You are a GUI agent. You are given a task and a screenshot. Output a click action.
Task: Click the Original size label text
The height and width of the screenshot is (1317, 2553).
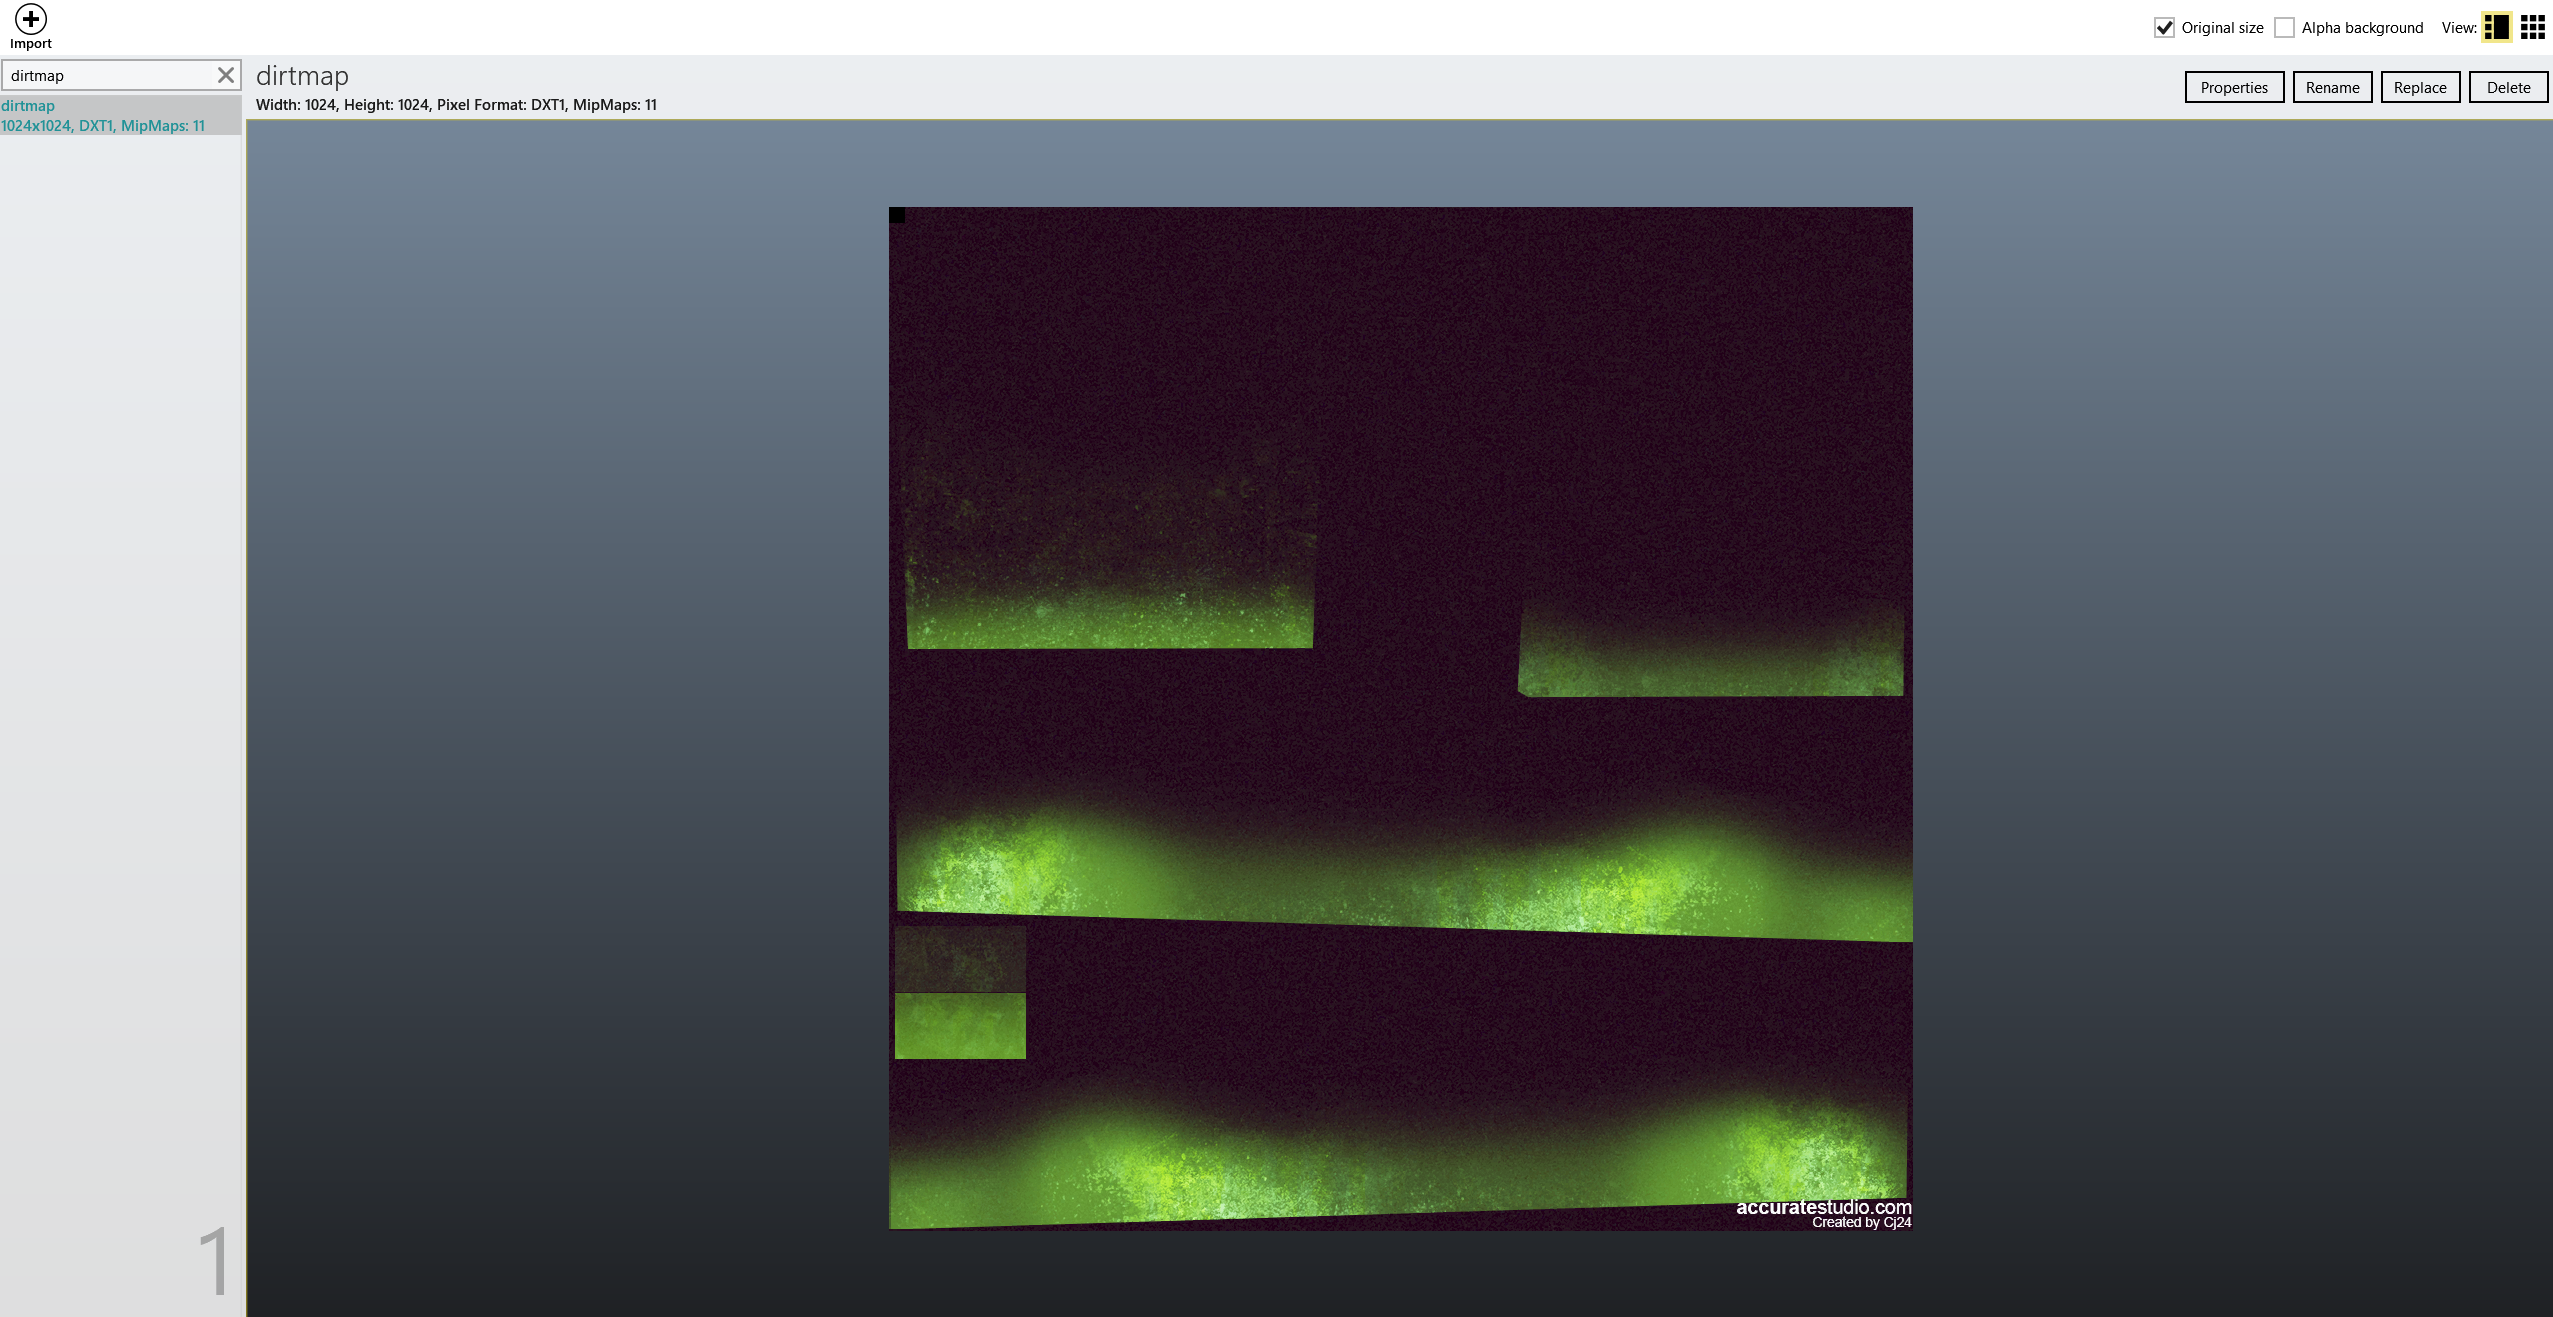pos(2222,28)
